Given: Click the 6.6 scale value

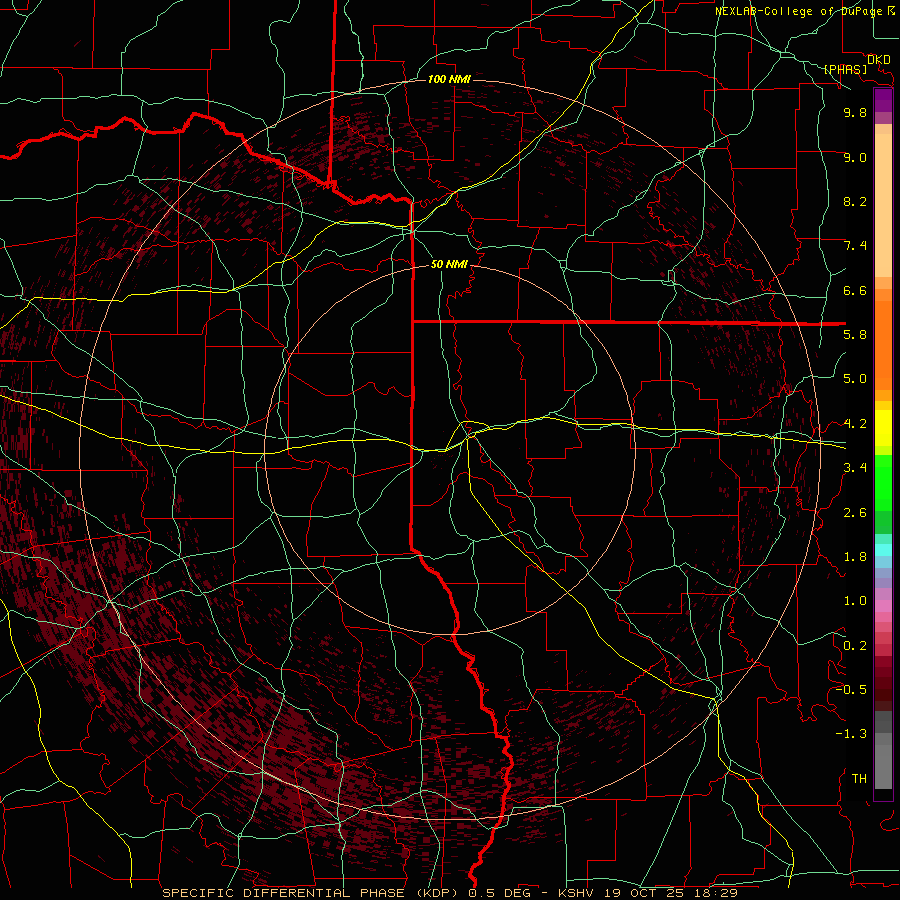Looking at the screenshot, I should pyautogui.click(x=855, y=290).
